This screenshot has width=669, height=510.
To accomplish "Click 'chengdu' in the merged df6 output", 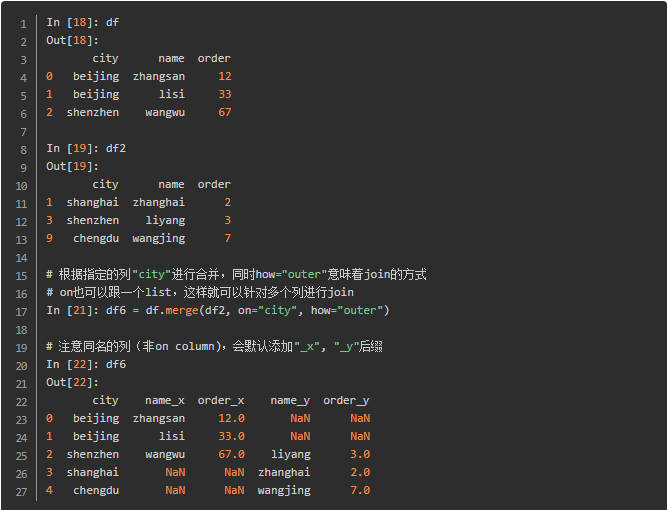I will coord(96,490).
